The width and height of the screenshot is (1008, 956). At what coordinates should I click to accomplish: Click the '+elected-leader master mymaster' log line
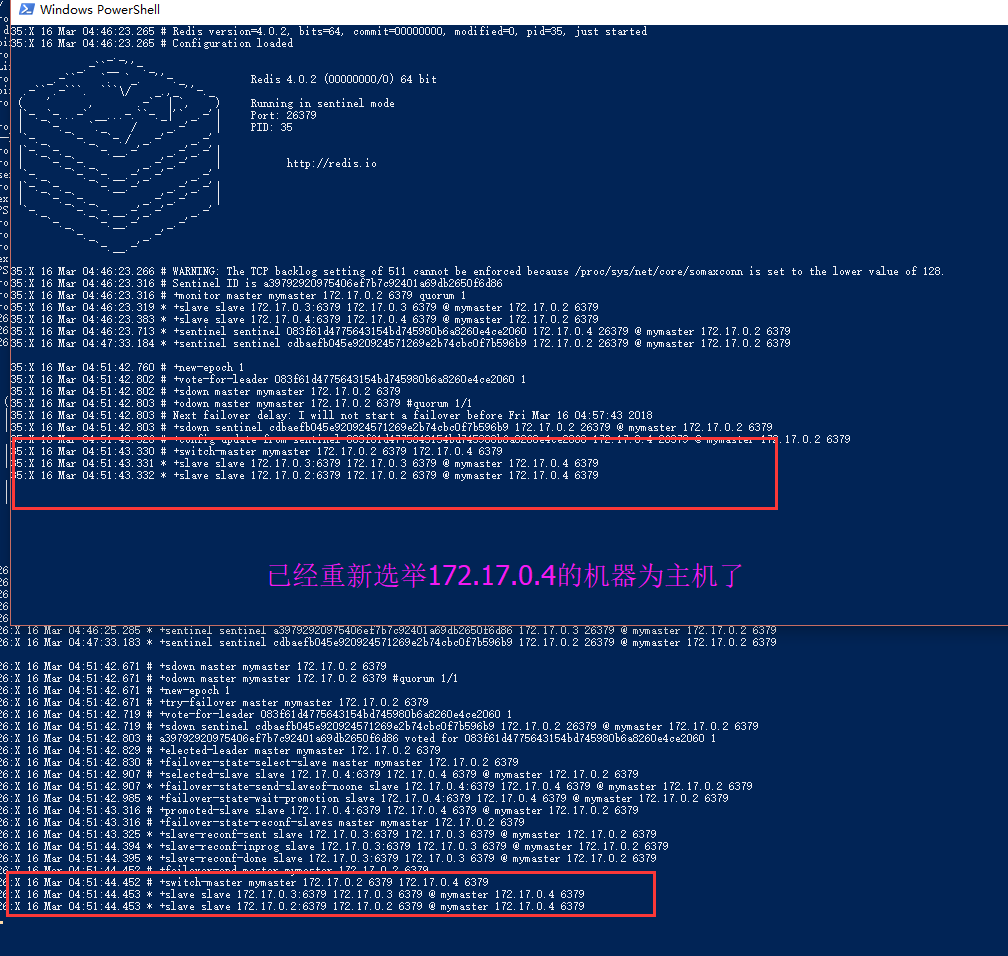point(220,750)
